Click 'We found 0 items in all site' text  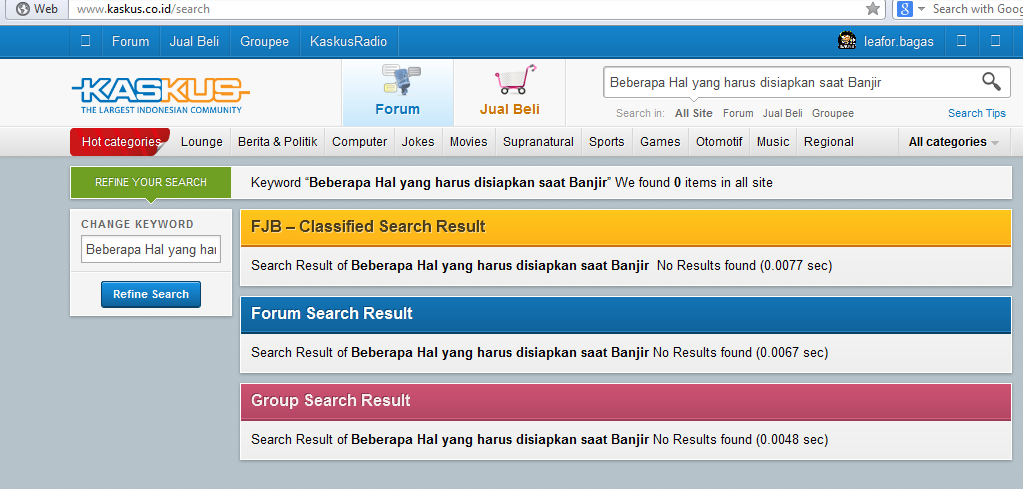[x=694, y=183]
